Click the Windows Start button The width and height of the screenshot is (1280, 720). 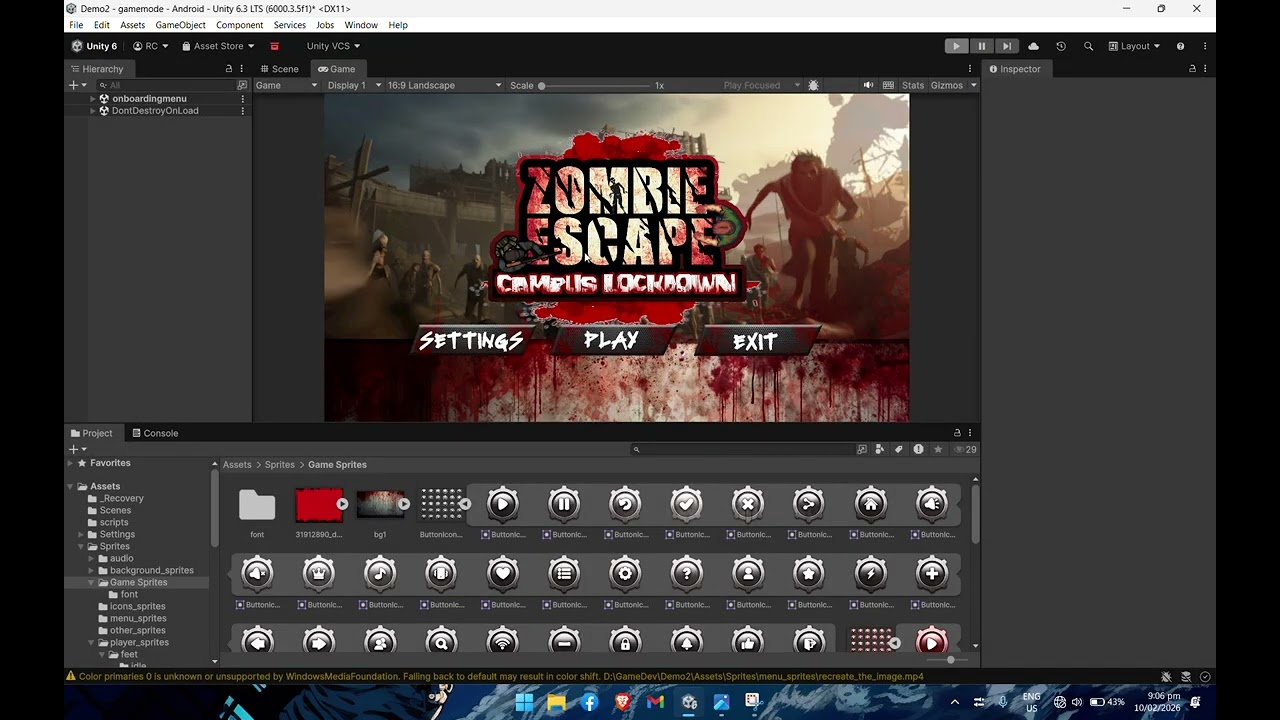(524, 702)
